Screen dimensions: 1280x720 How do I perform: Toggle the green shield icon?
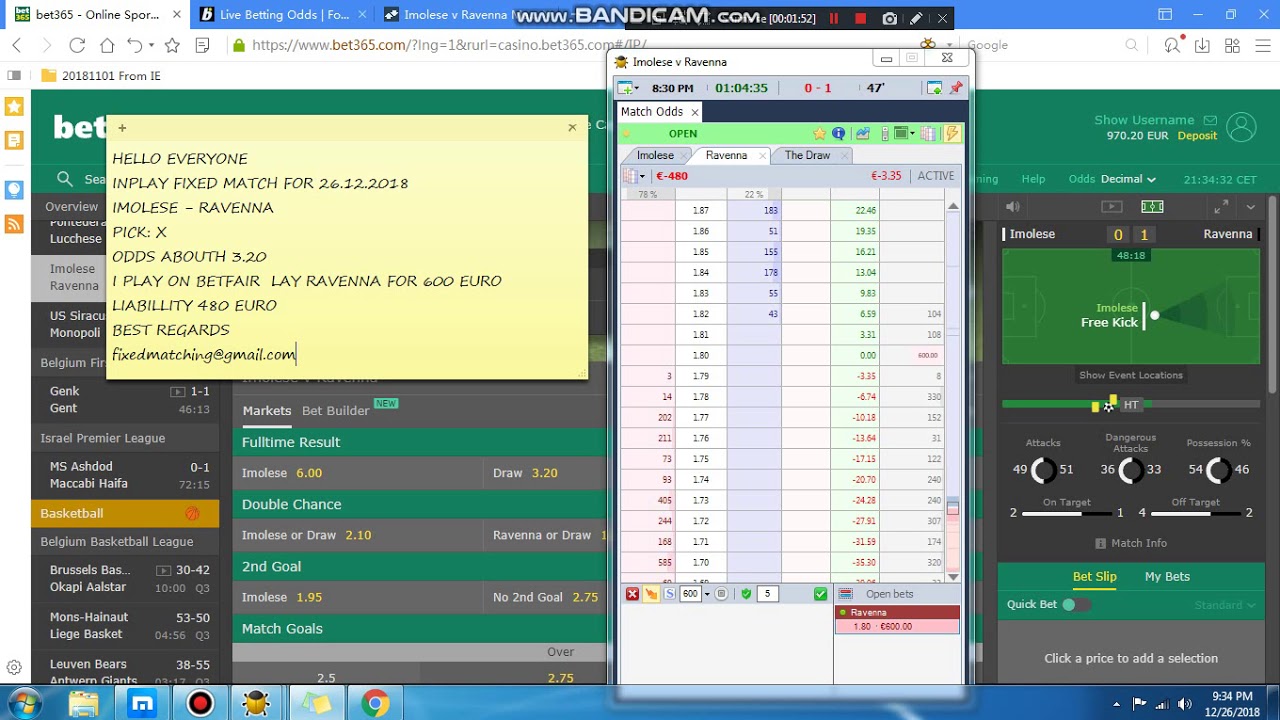pos(745,594)
